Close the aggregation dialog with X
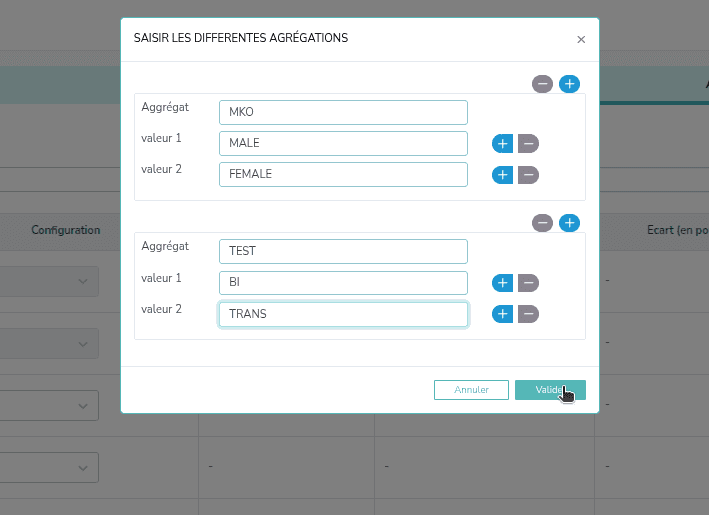 pyautogui.click(x=581, y=40)
